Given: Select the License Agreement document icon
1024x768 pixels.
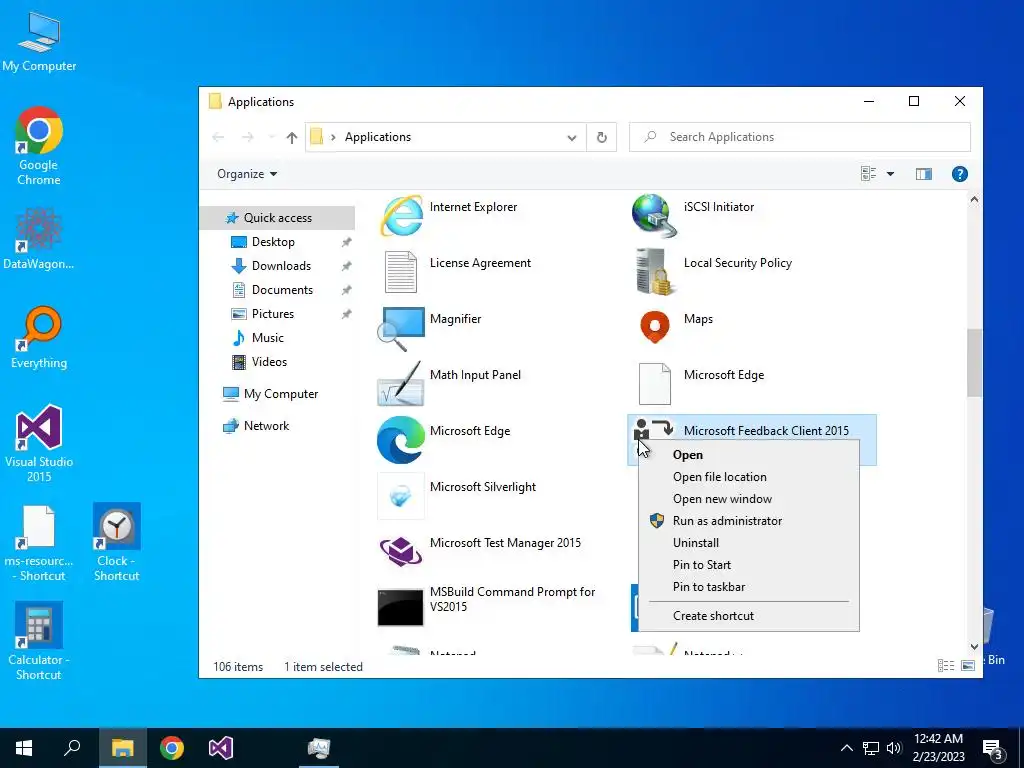Looking at the screenshot, I should click(x=401, y=272).
